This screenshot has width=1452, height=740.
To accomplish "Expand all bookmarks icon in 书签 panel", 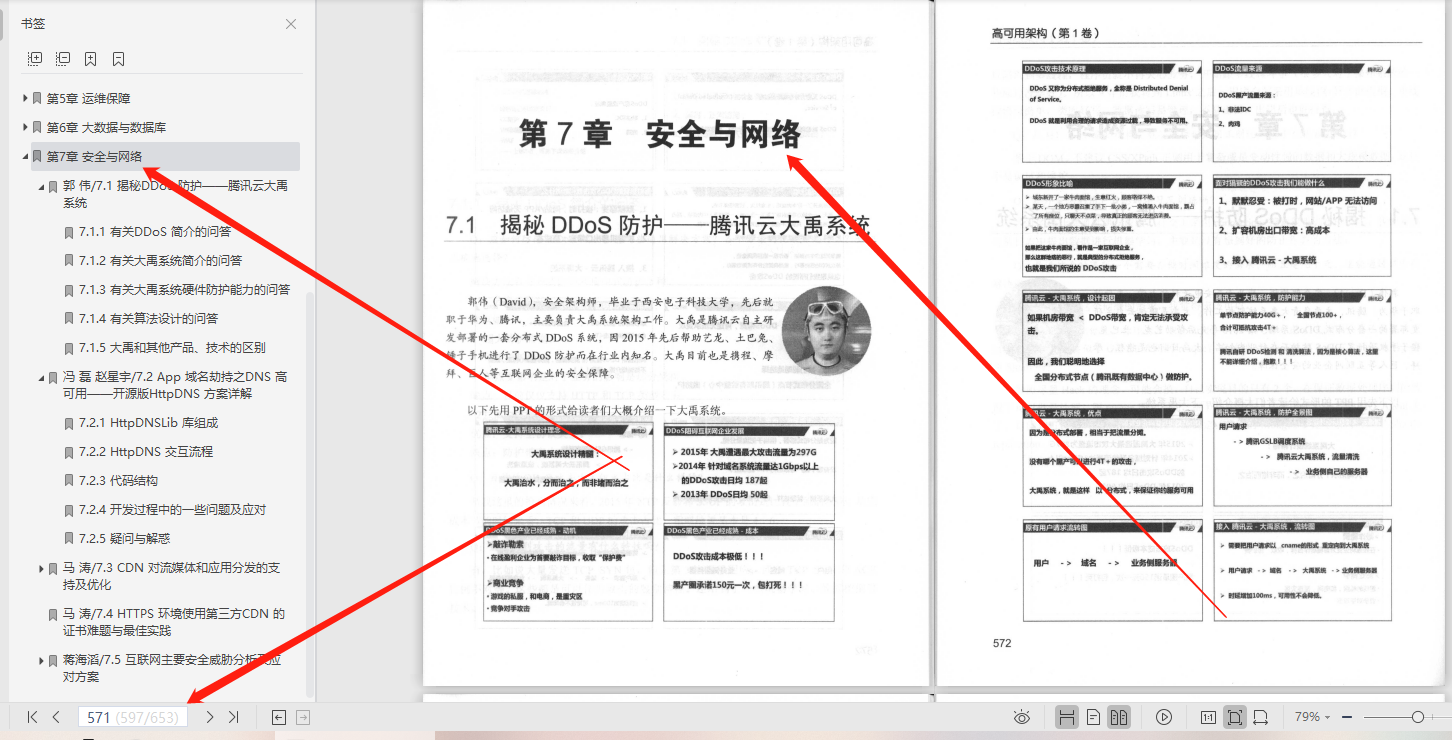I will pos(35,59).
